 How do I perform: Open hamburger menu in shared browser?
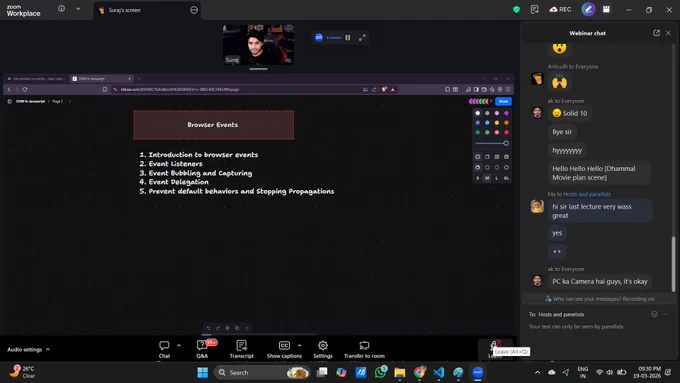click(508, 89)
